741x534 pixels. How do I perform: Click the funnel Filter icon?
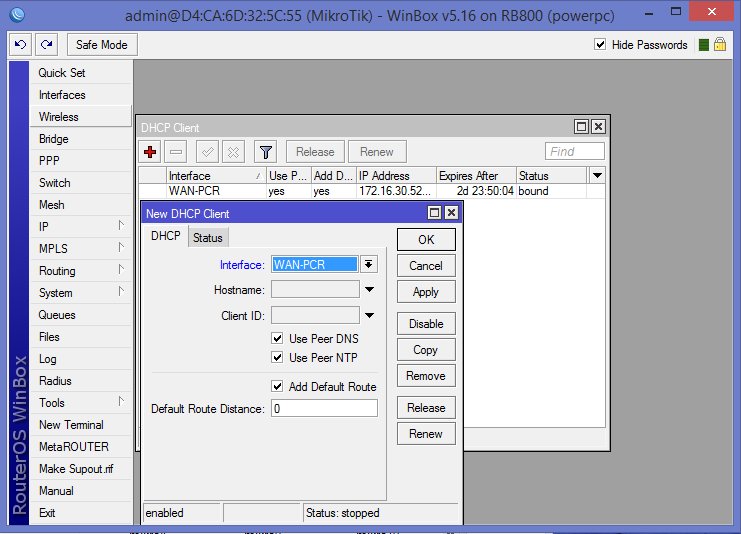tap(266, 152)
